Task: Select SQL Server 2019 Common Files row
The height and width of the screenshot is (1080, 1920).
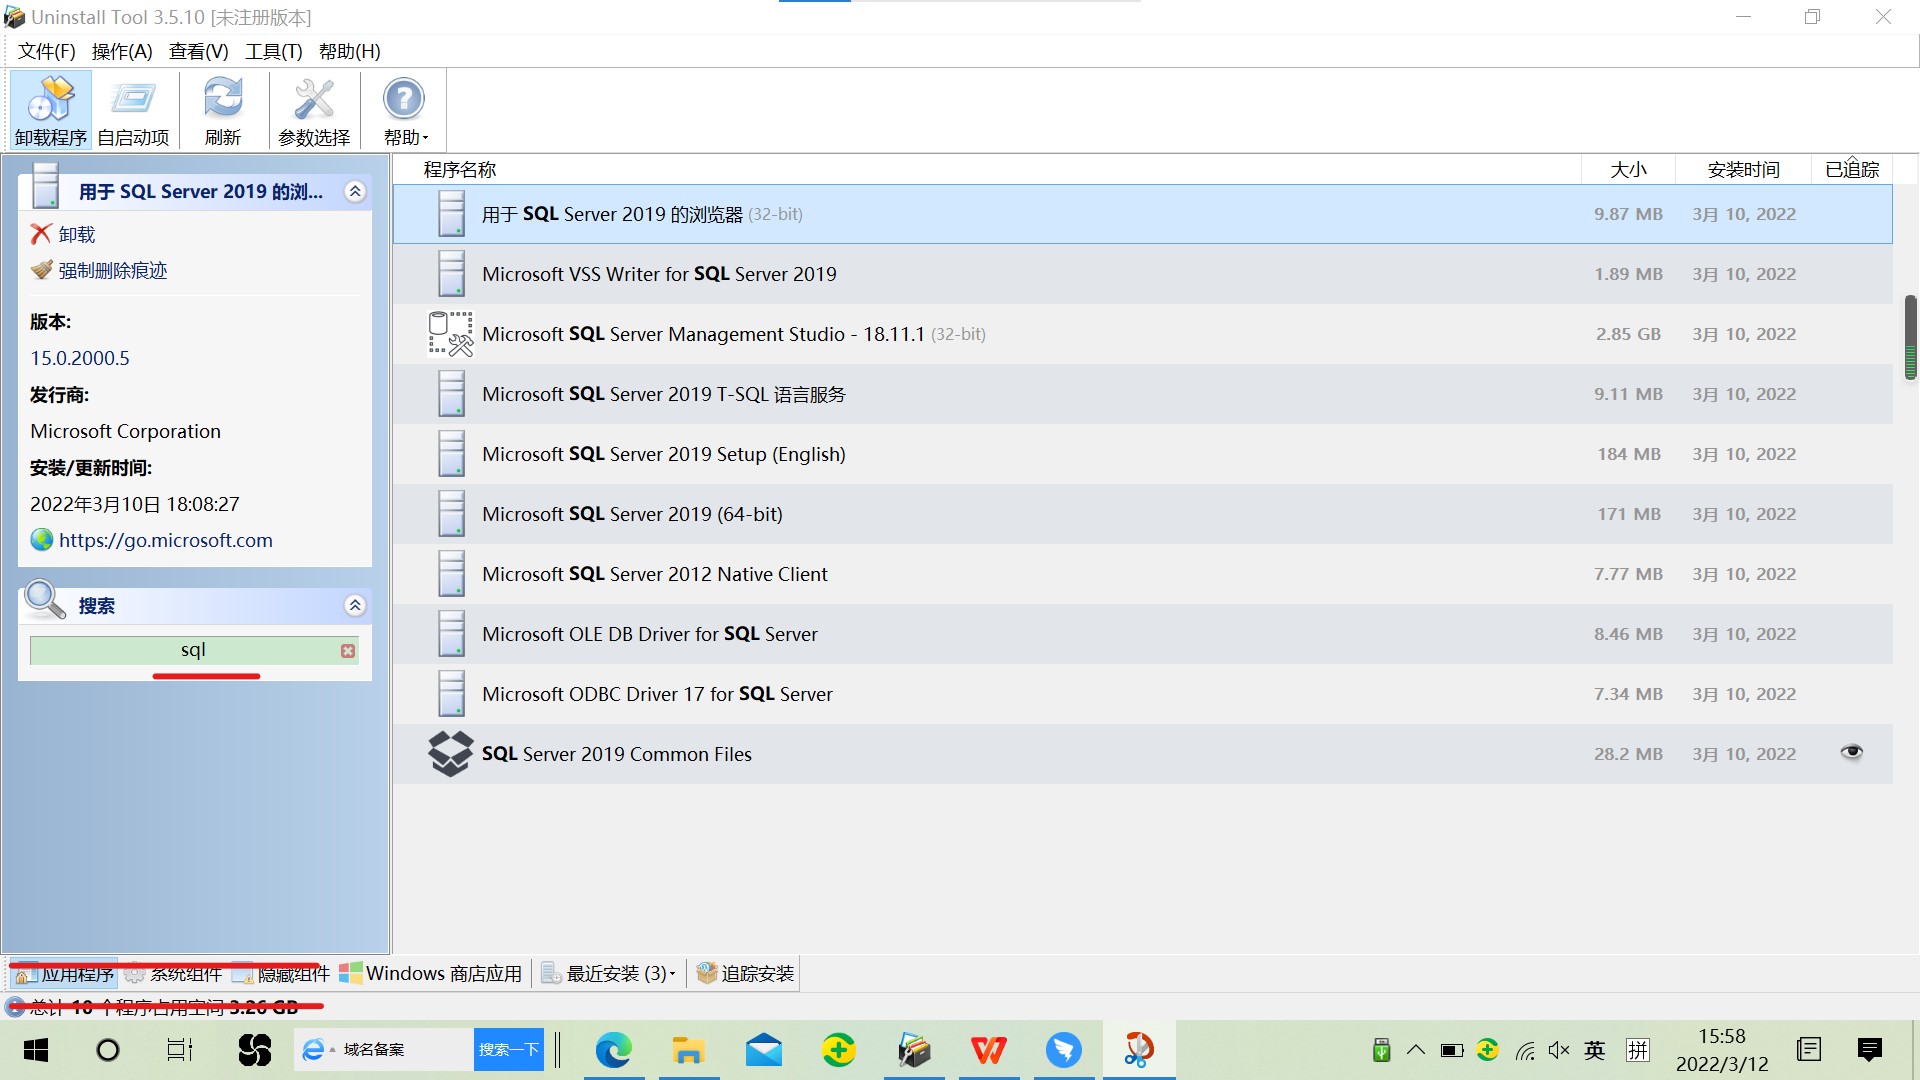Action: (x=1142, y=754)
